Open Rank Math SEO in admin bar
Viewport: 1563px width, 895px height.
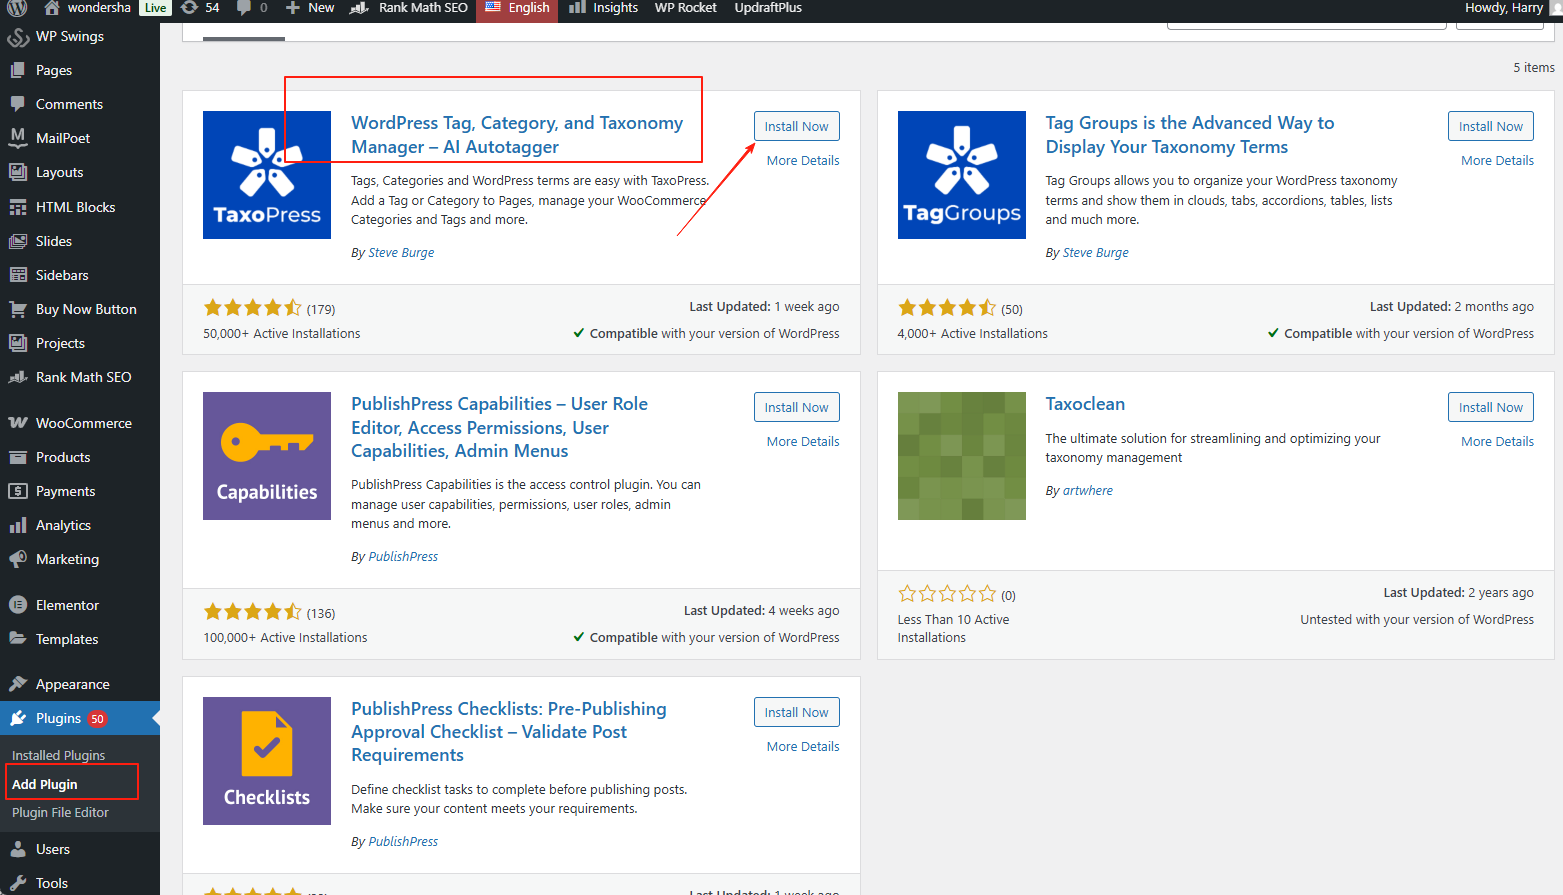point(410,8)
